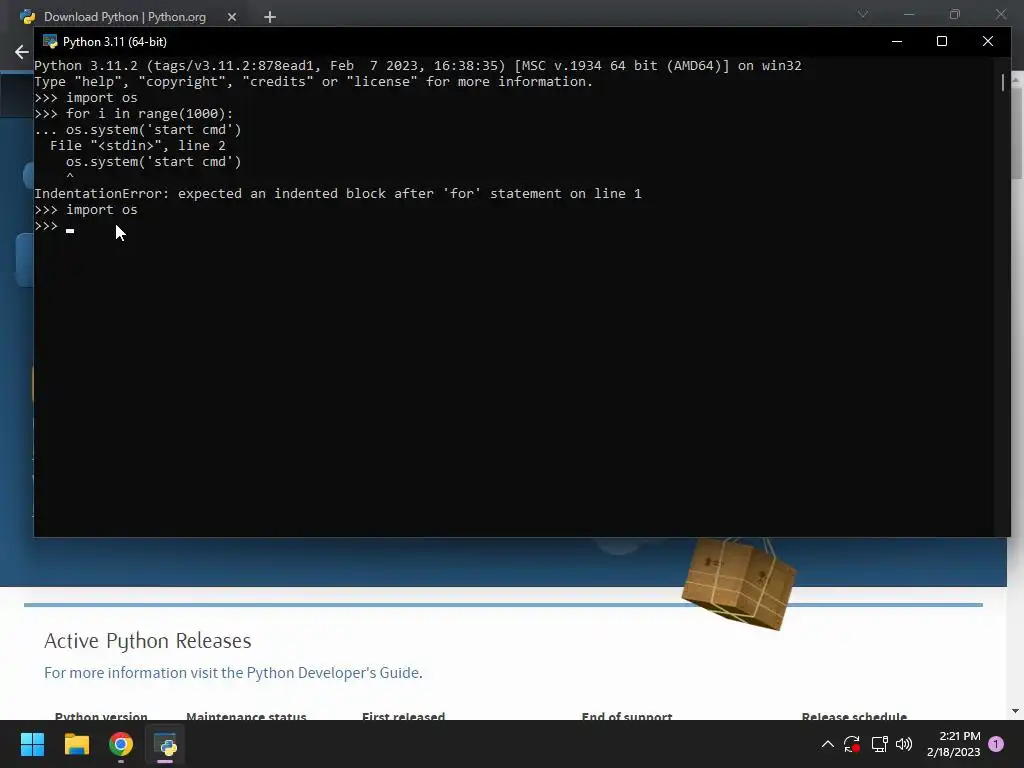Select the Python console taskbar icon
1024x768 pixels.
pyautogui.click(x=165, y=744)
